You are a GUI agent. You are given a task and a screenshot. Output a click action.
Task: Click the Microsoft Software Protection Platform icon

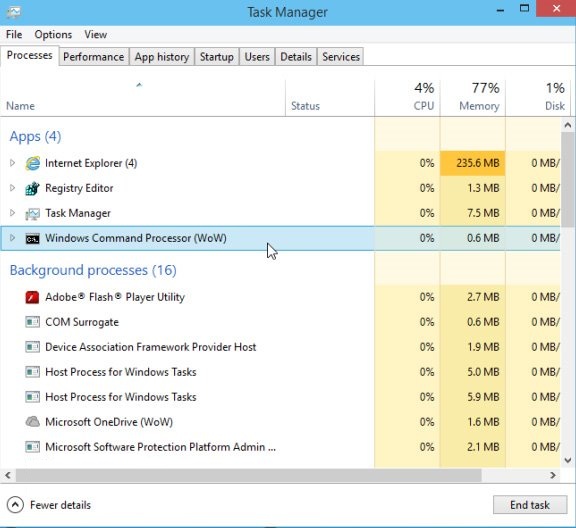click(32, 447)
